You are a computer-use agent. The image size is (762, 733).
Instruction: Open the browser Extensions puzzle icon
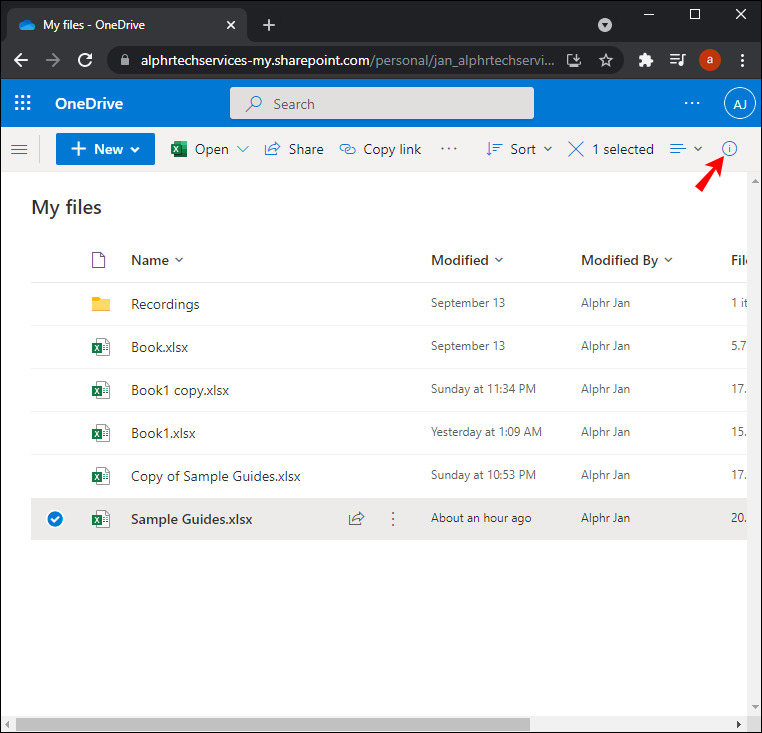click(x=646, y=60)
